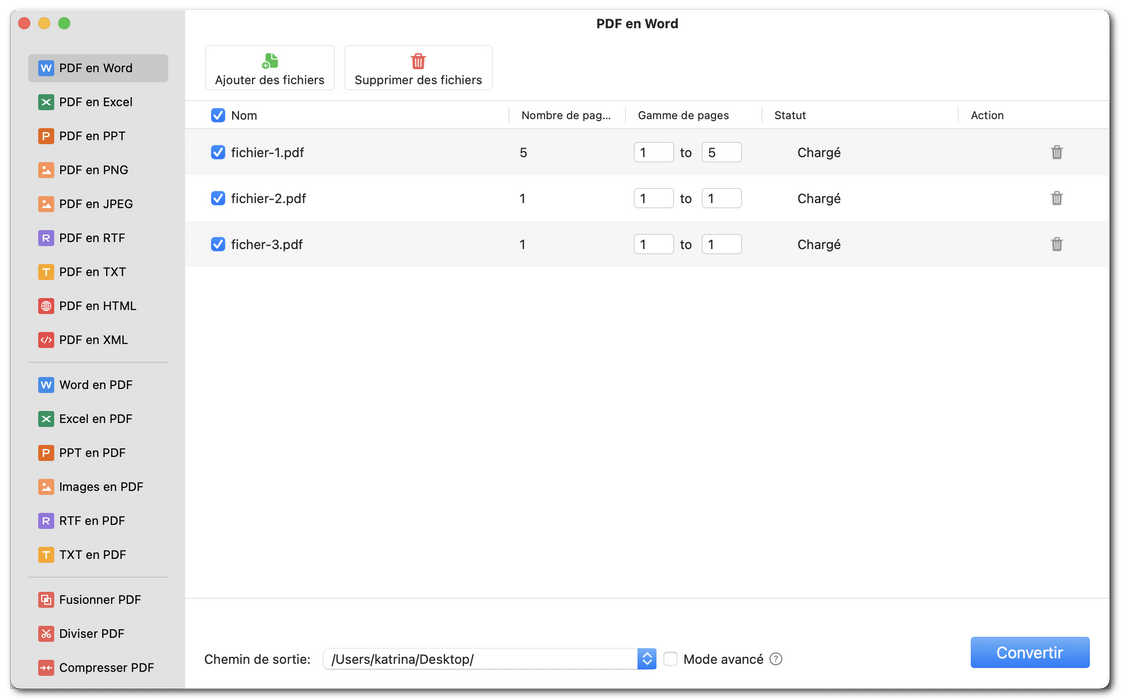Enable the Mode avancé option
This screenshot has height=700, width=1122.
[x=670, y=659]
